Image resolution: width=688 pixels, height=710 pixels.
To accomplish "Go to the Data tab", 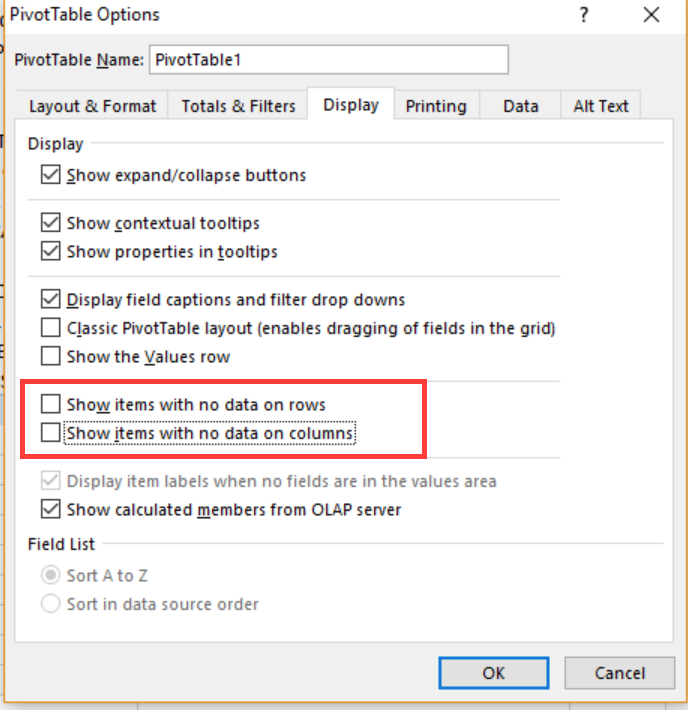I will coord(520,106).
